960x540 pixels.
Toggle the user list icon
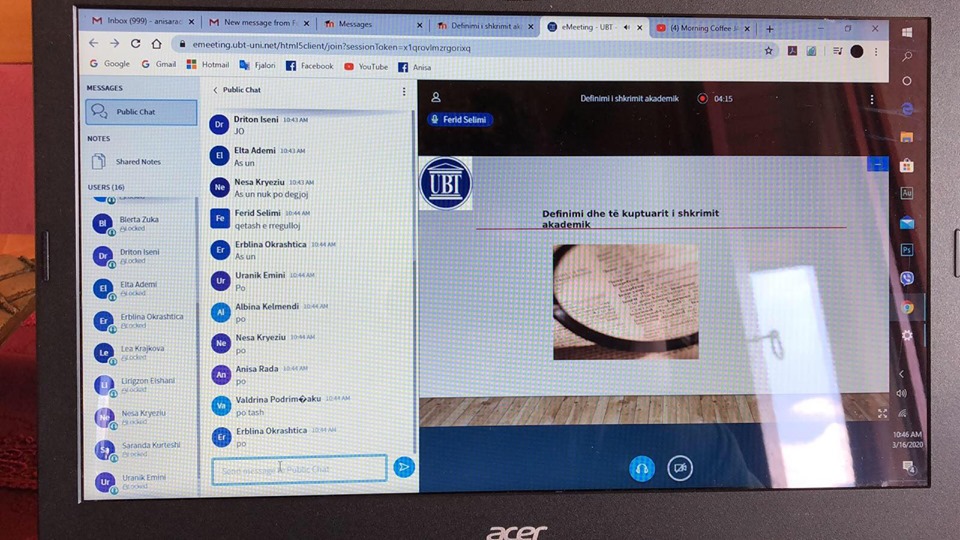click(x=435, y=98)
